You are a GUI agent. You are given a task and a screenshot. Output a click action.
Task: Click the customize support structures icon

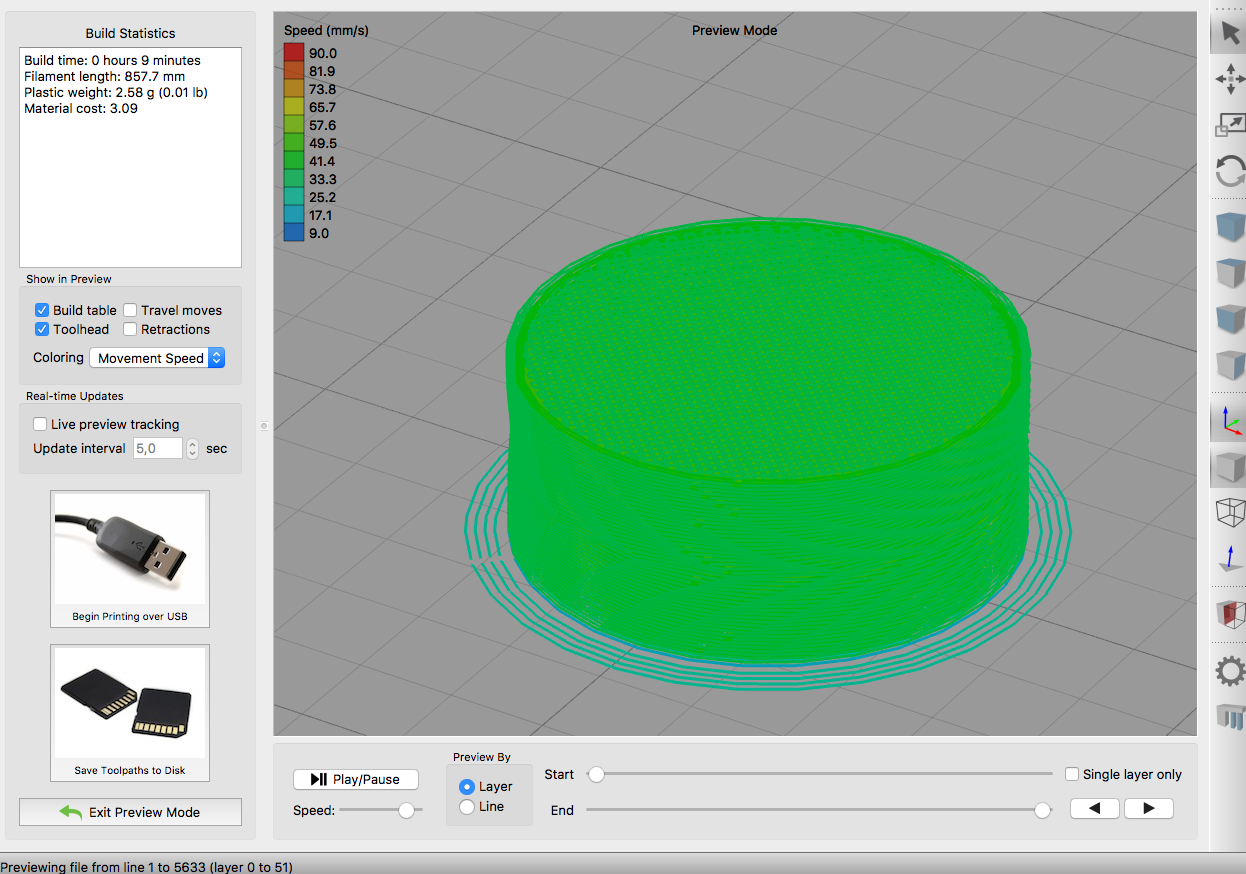pos(1229,716)
